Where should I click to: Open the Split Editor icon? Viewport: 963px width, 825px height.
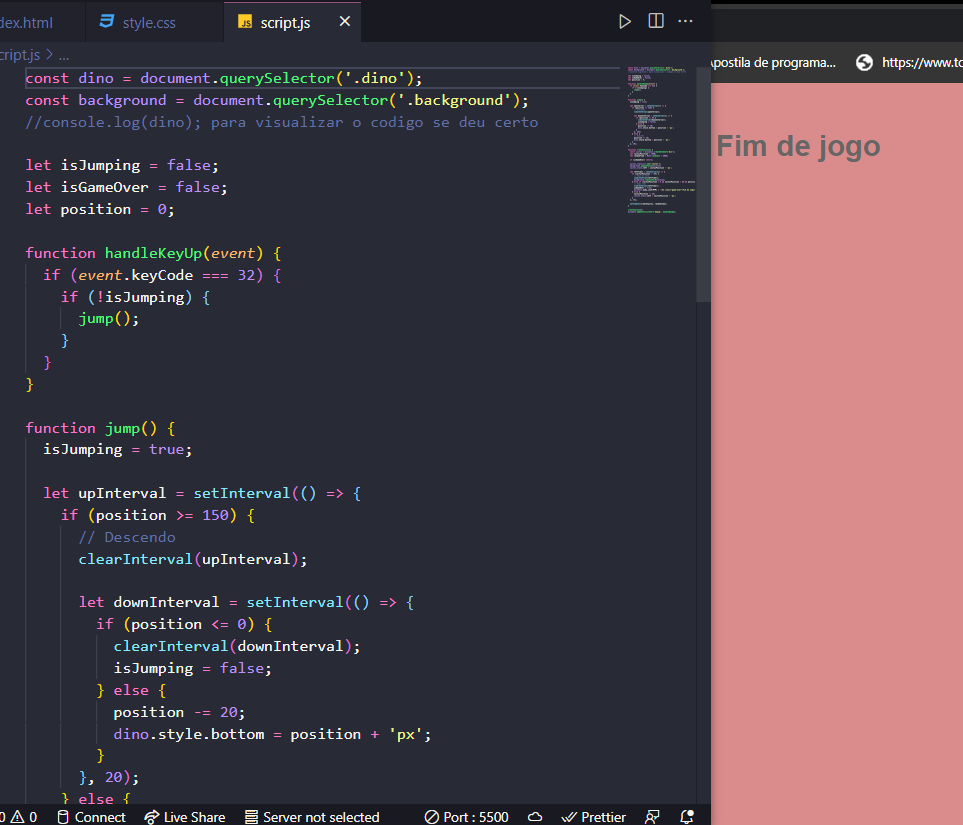coord(655,20)
